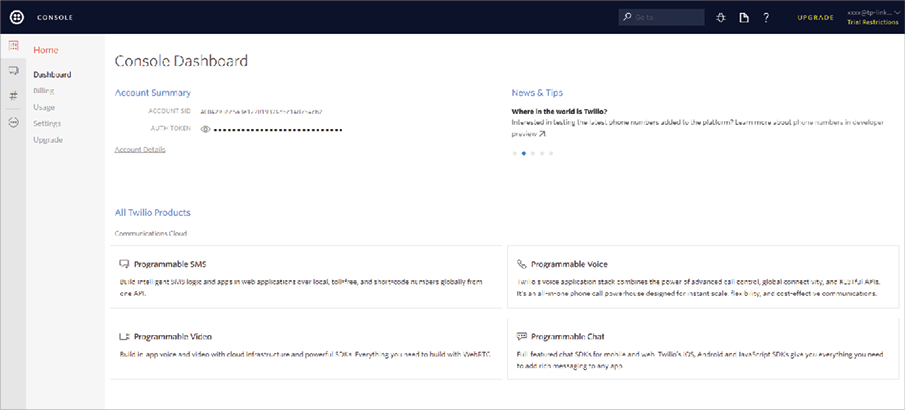Open the Programmable SMS sidebar icon
This screenshot has height=410, width=905.
click(x=13, y=70)
